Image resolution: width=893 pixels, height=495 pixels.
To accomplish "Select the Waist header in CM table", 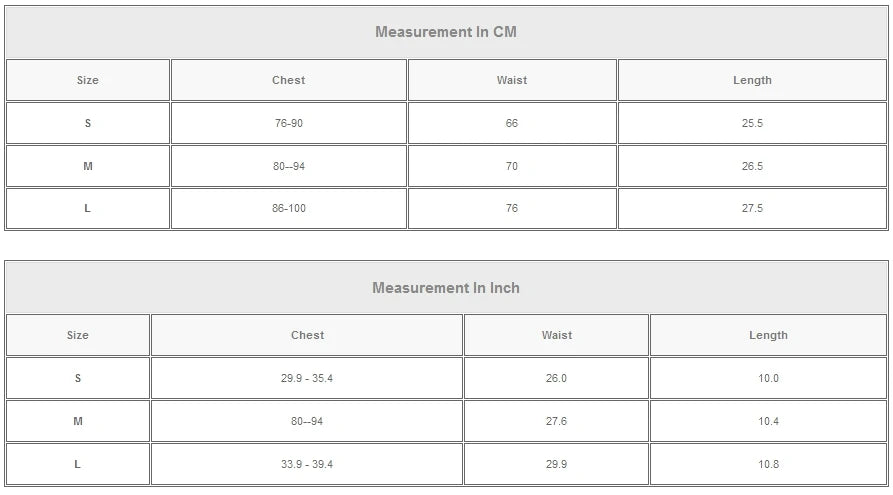I will 511,80.
